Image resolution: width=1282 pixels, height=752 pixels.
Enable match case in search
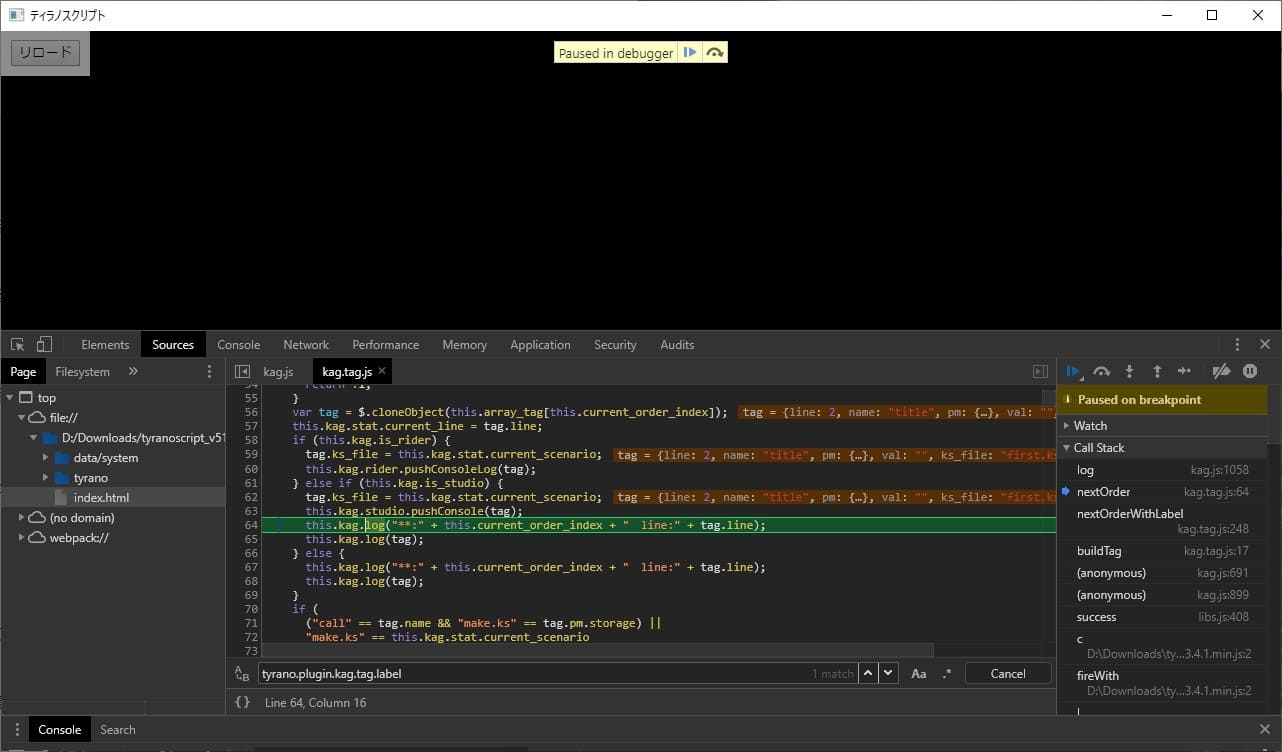click(918, 674)
